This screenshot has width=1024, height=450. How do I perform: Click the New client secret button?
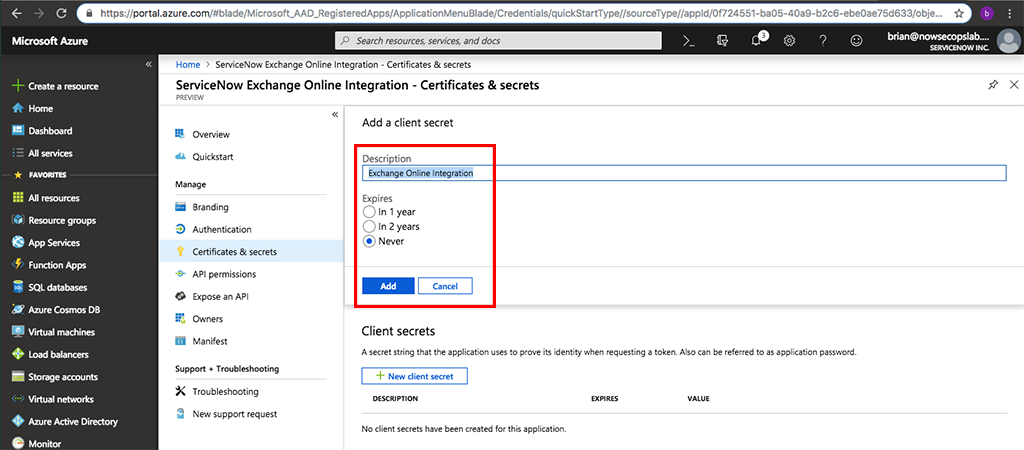(x=414, y=376)
